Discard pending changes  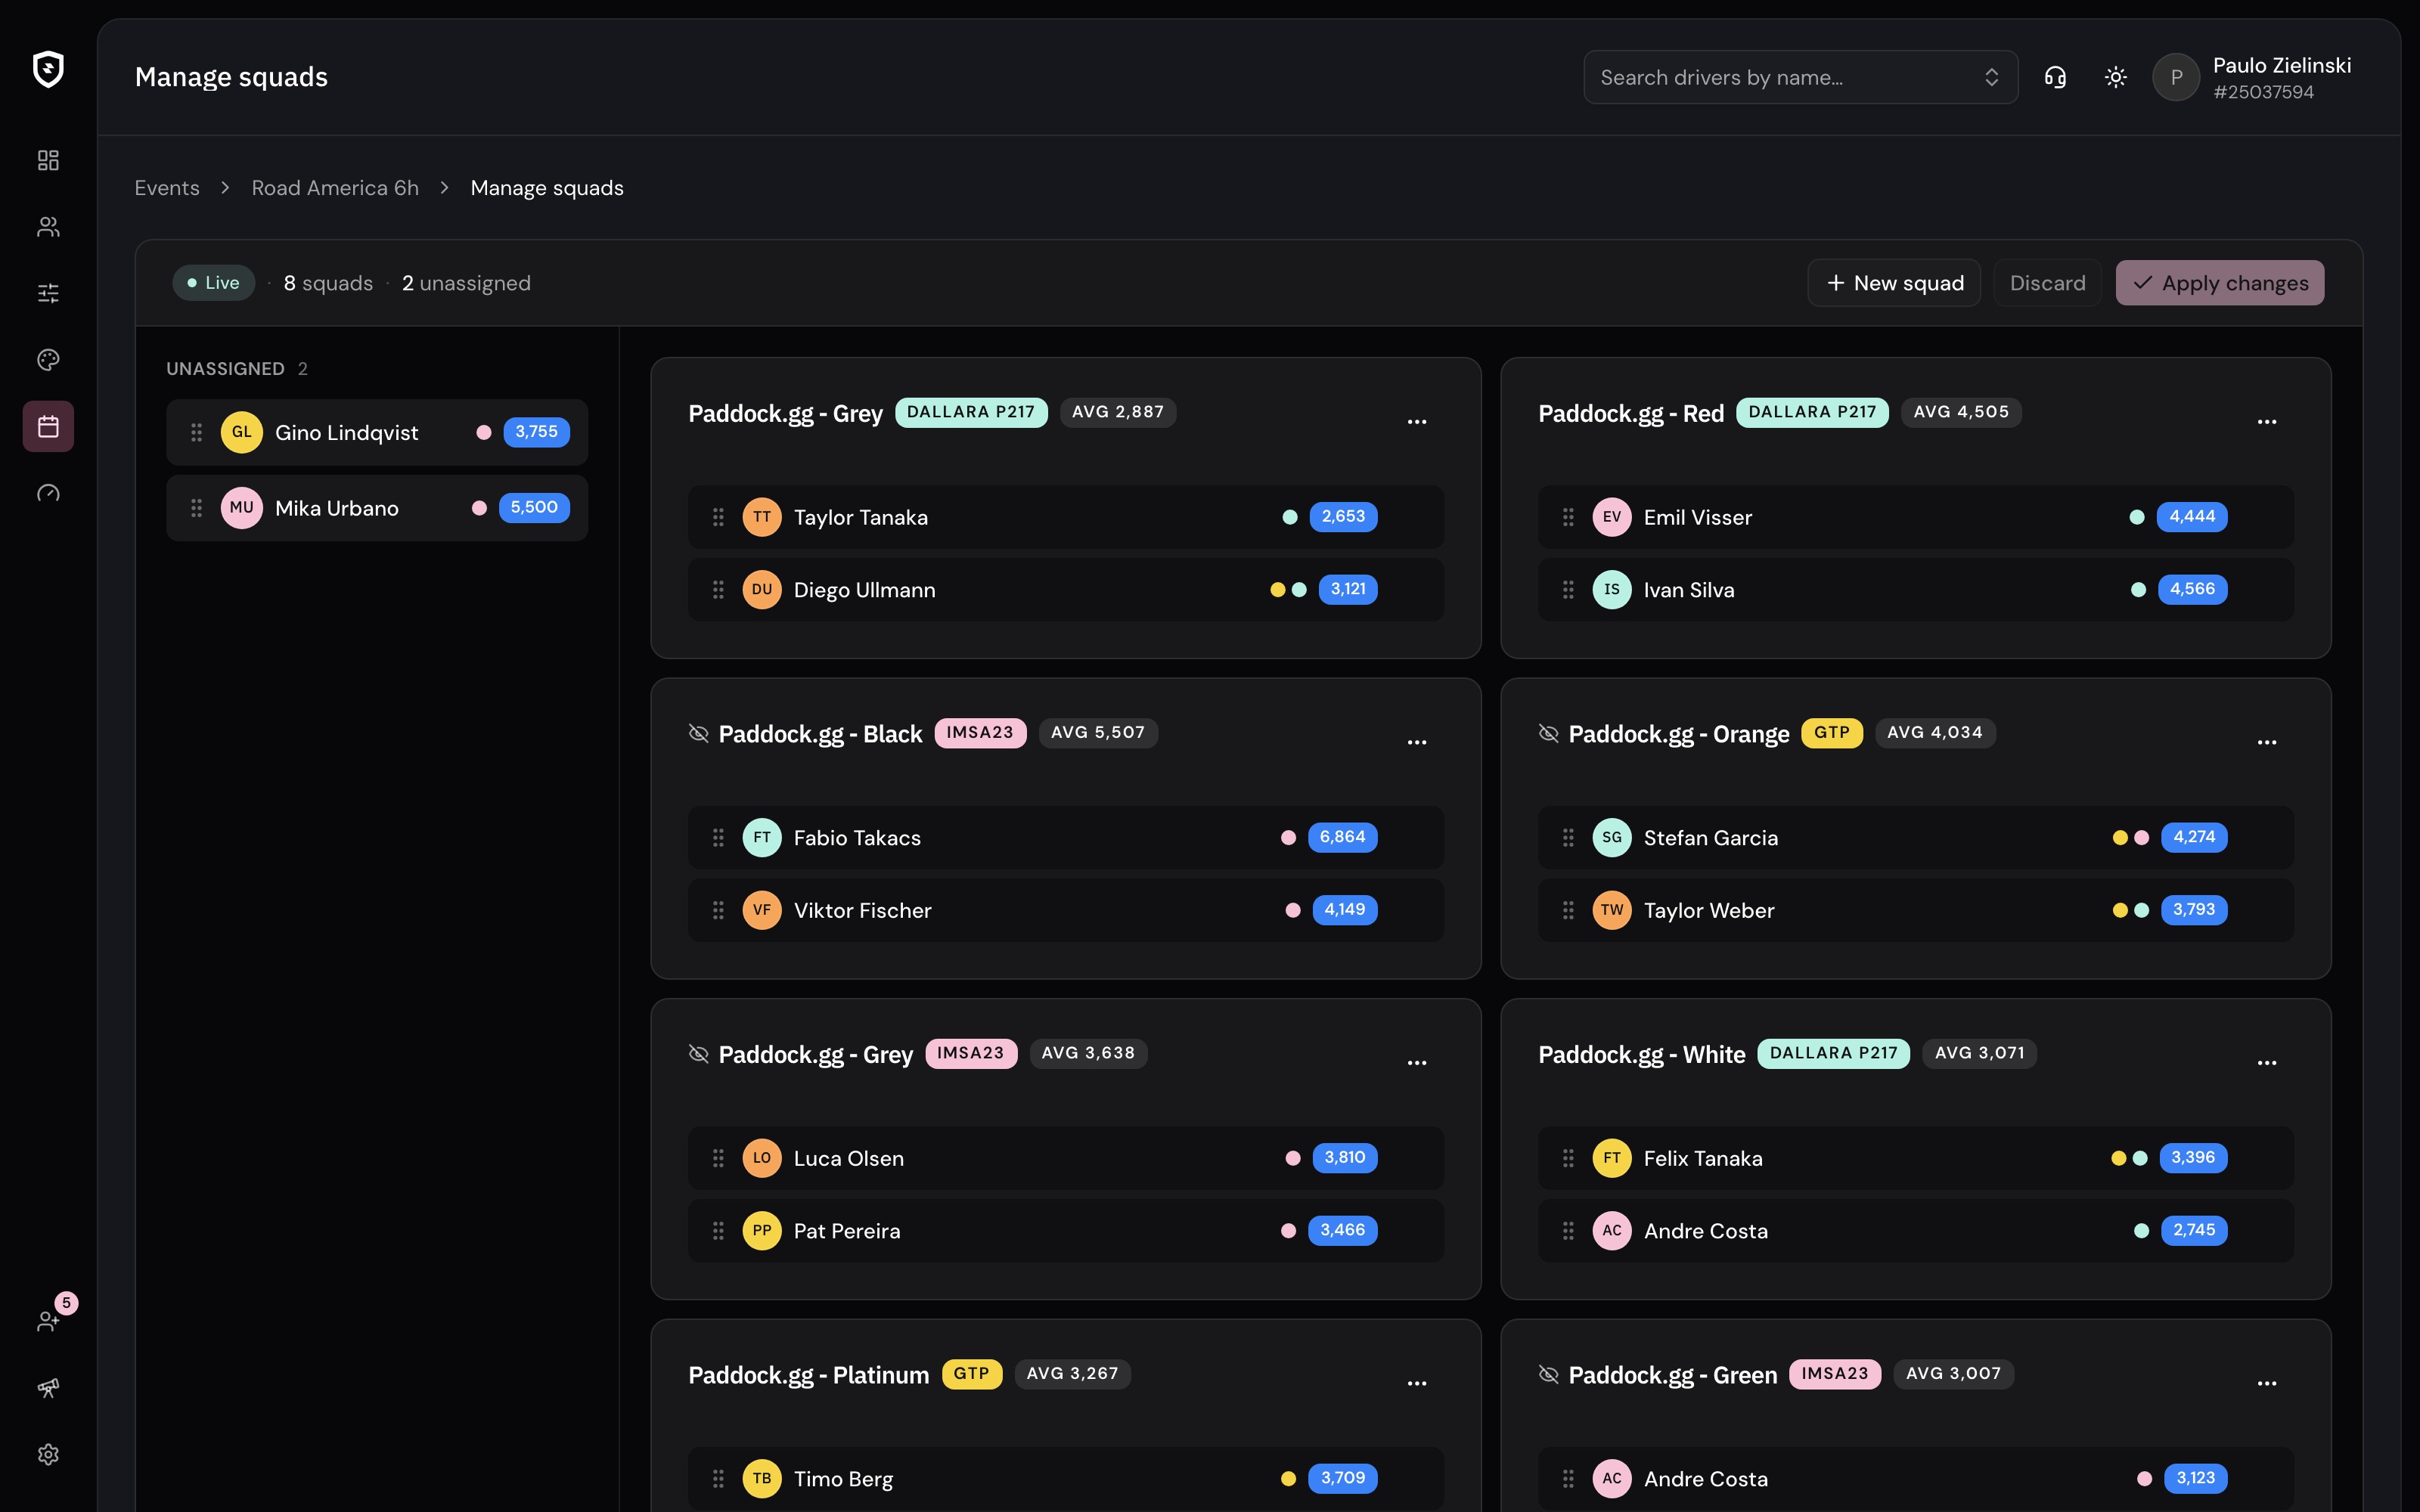pyautogui.click(x=2048, y=283)
